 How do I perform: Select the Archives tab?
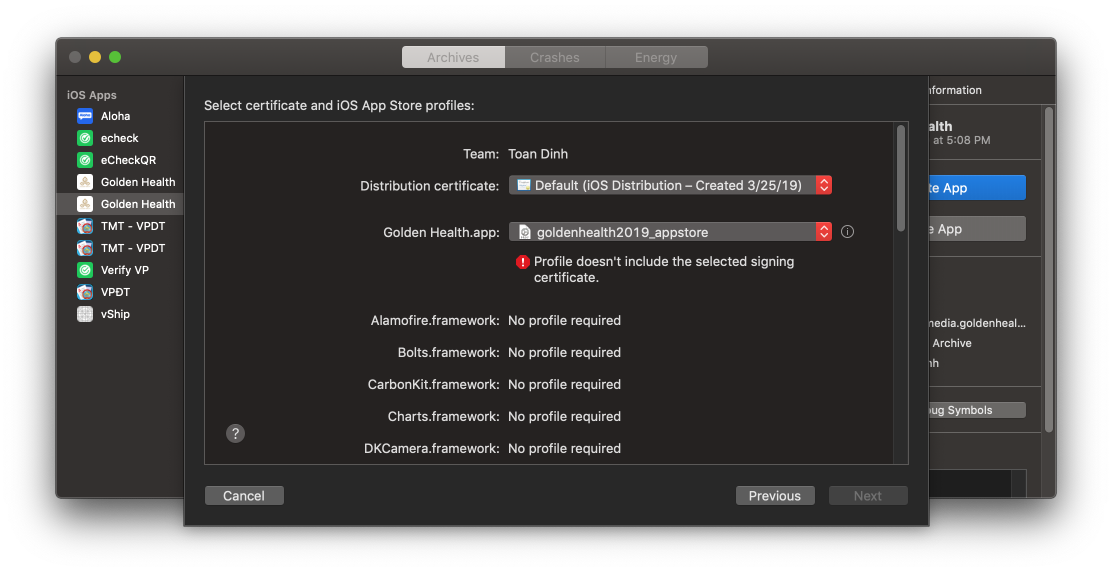453,58
